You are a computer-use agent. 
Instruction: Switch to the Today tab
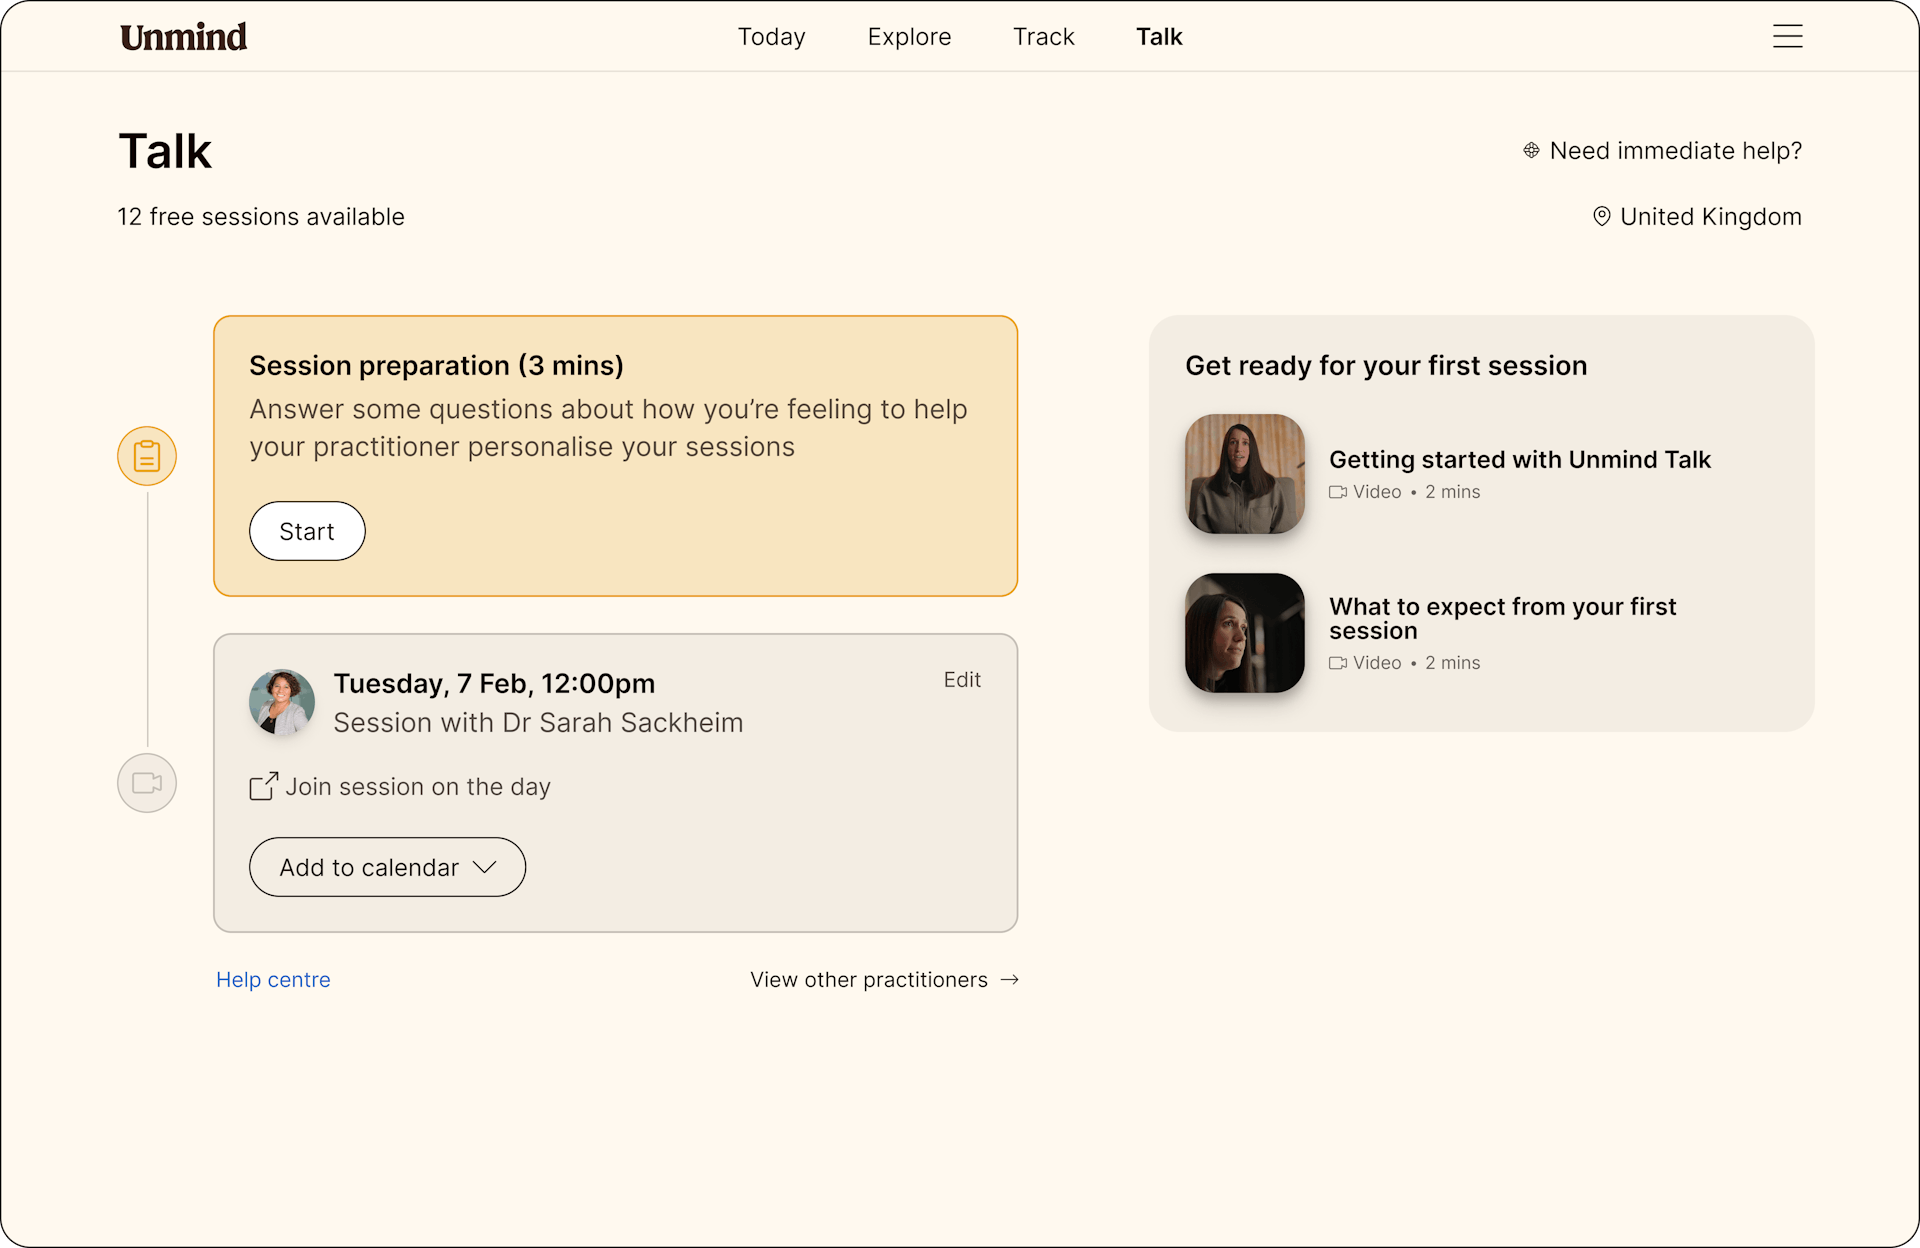pyautogui.click(x=771, y=37)
